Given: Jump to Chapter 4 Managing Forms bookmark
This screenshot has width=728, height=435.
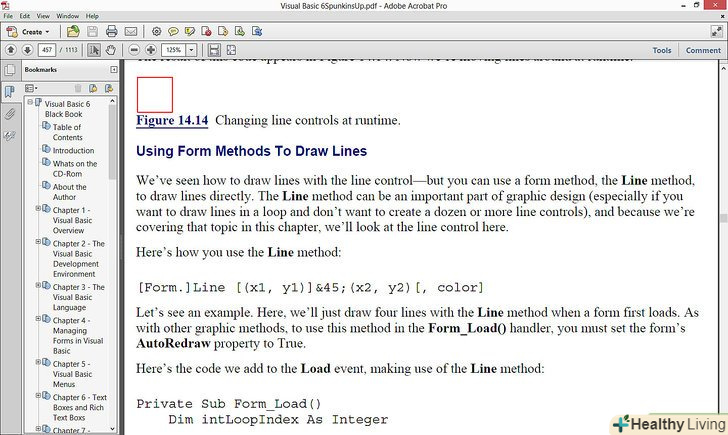Looking at the screenshot, I should click(x=78, y=336).
